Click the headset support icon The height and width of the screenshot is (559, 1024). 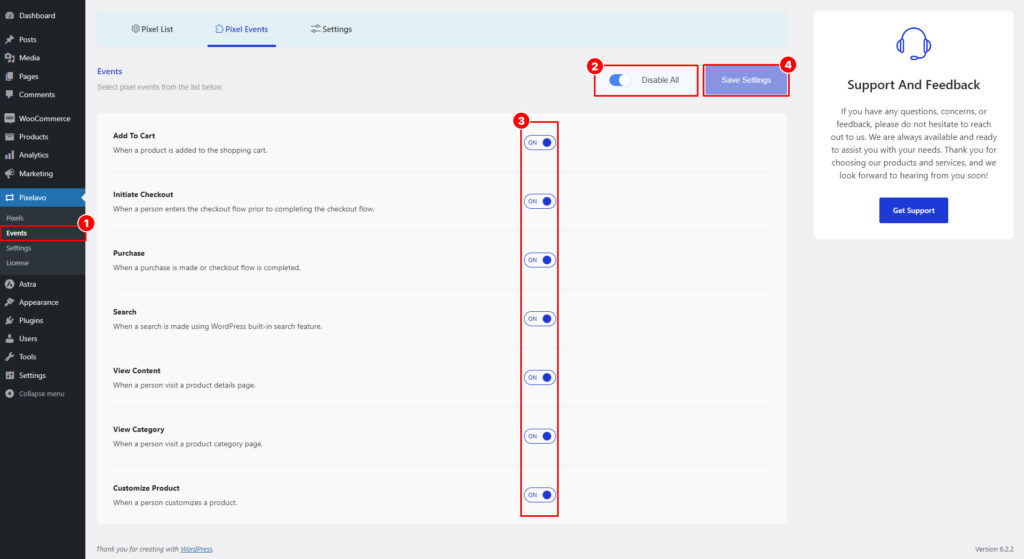coord(913,44)
